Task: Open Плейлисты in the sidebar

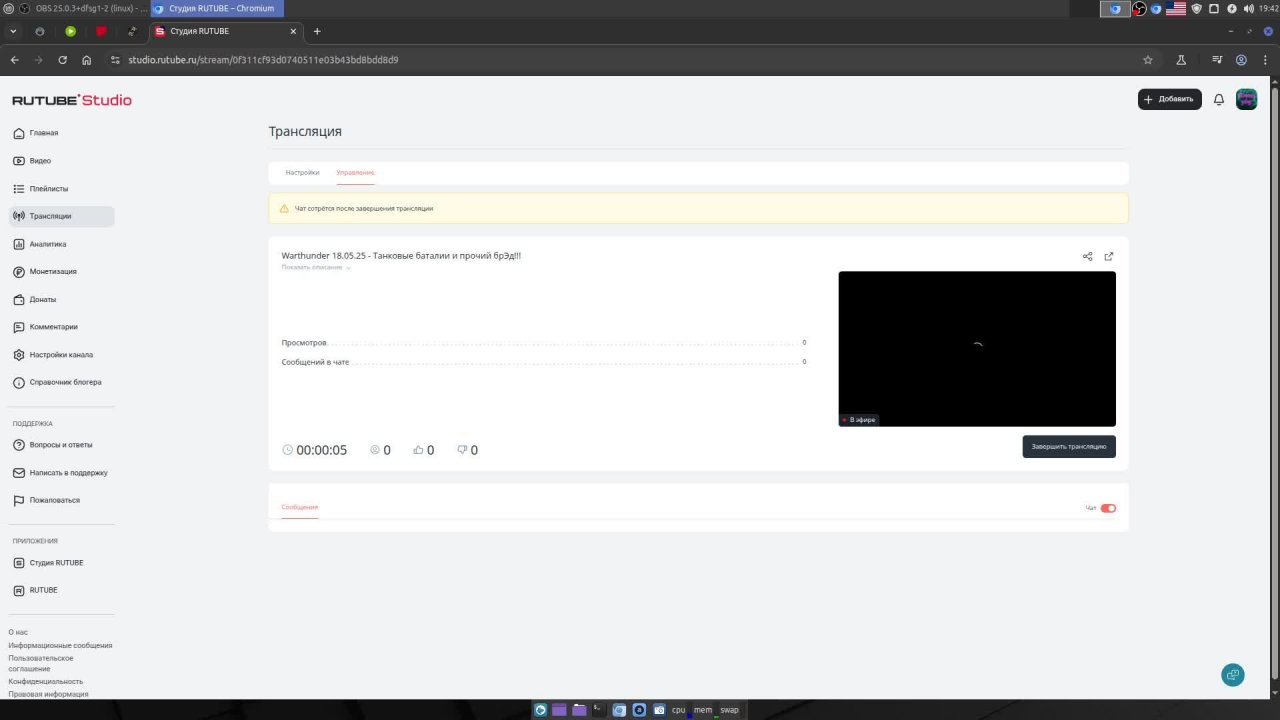Action: (40, 188)
